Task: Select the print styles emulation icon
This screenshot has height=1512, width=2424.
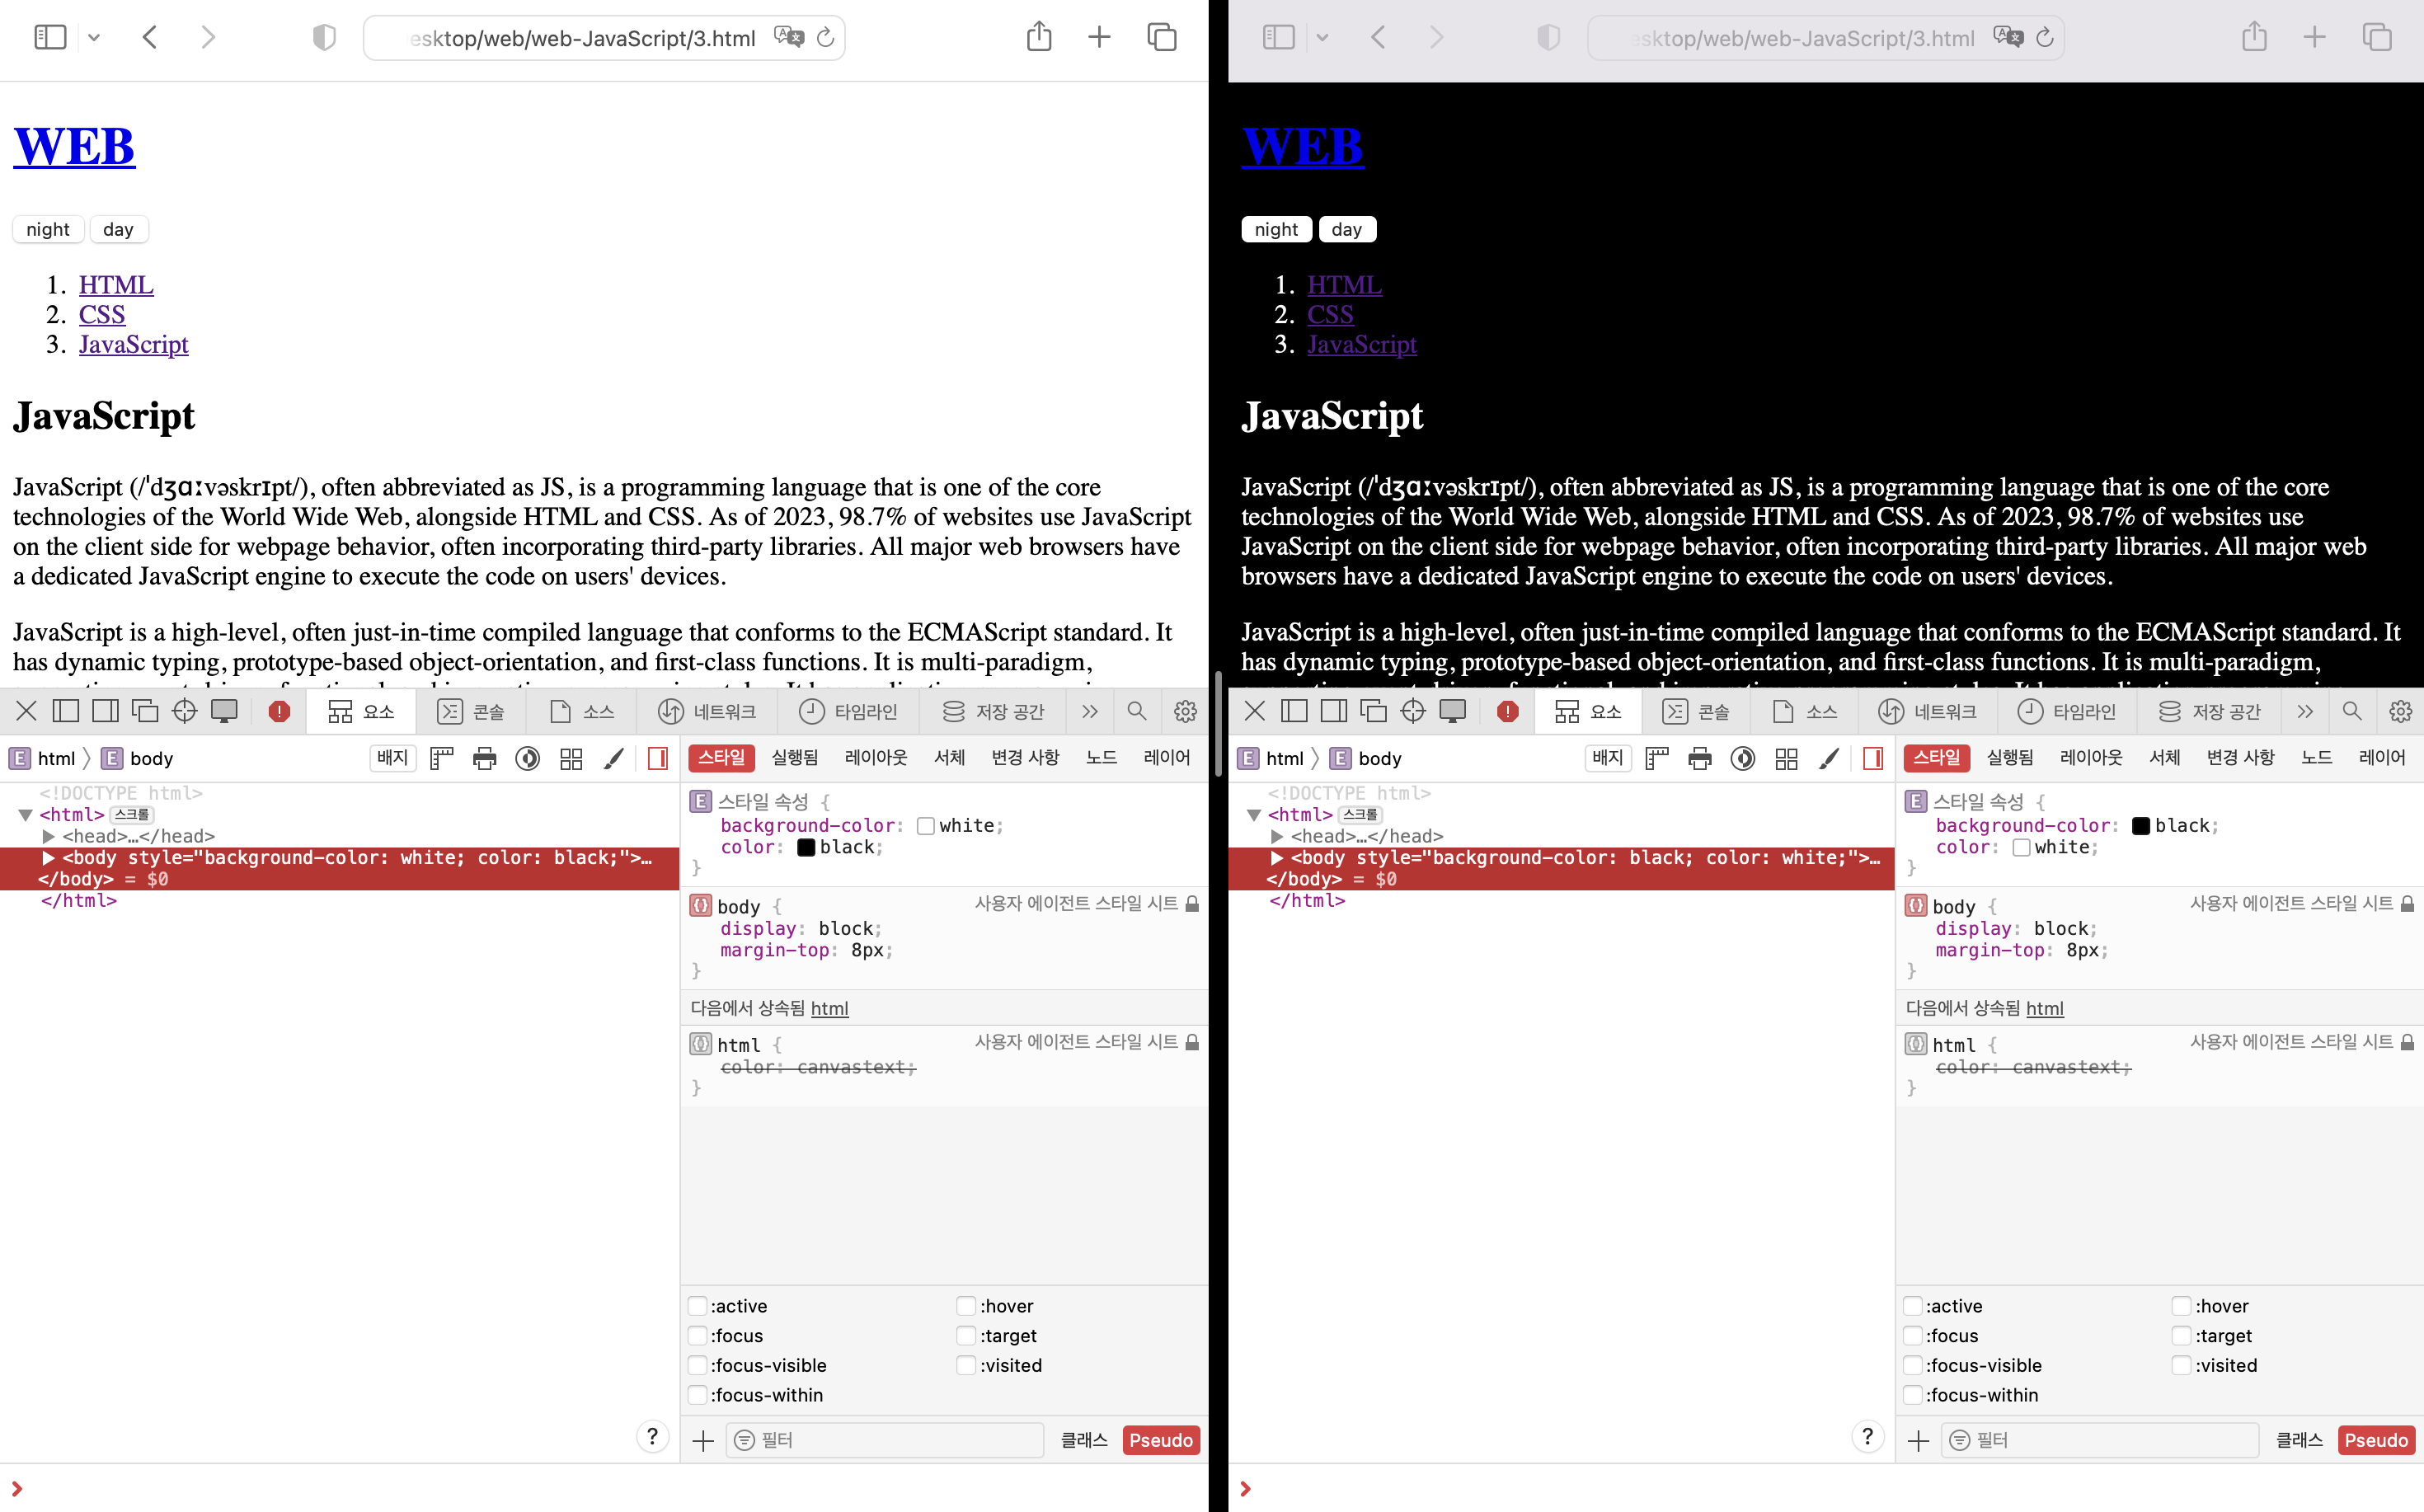Action: click(485, 758)
